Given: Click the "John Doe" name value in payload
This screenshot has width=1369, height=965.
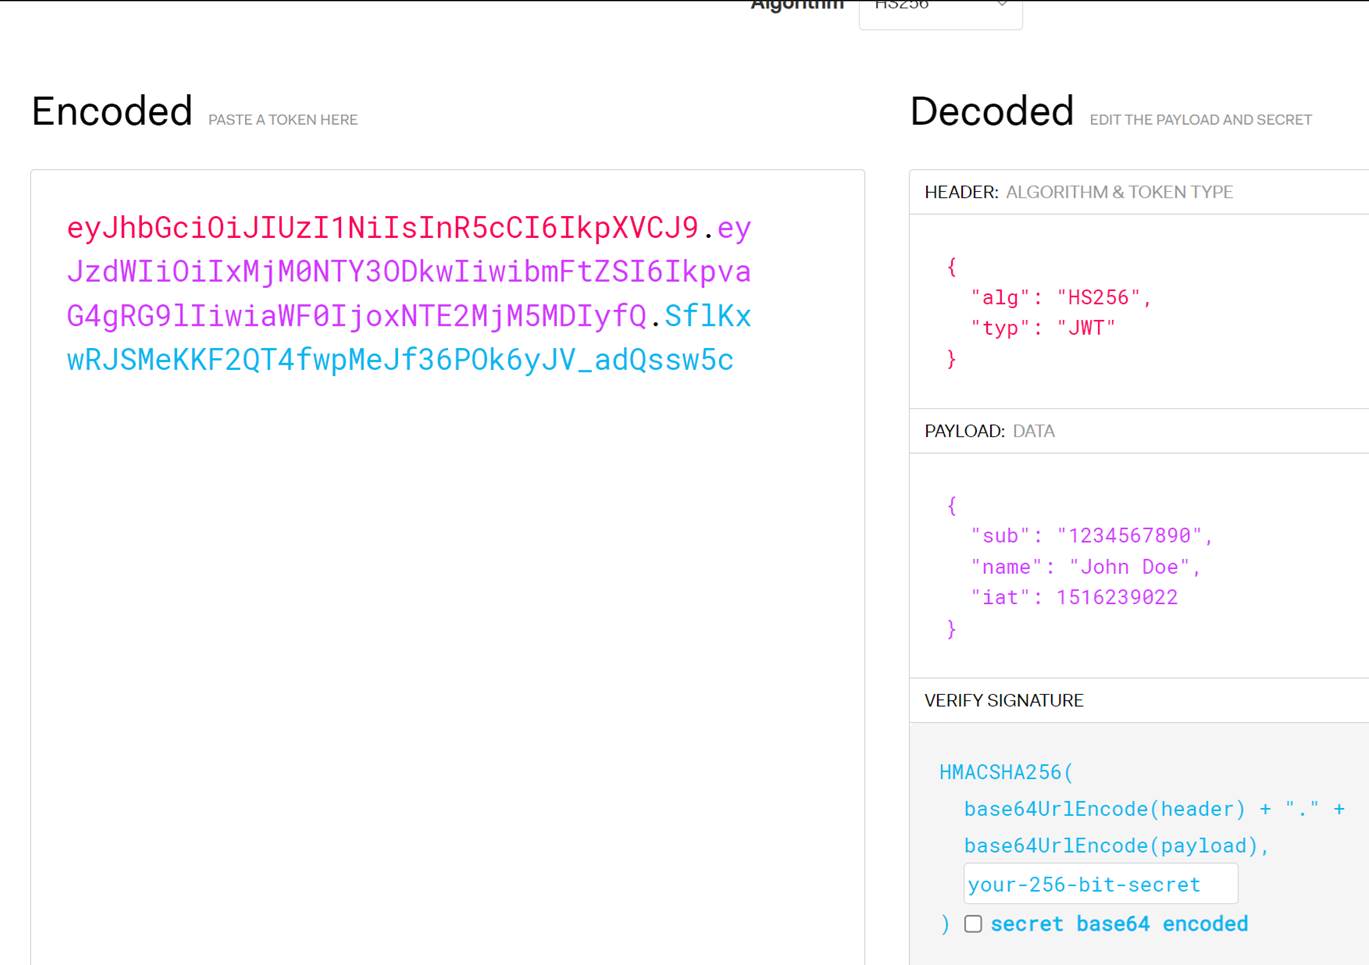Looking at the screenshot, I should click(x=1129, y=567).
